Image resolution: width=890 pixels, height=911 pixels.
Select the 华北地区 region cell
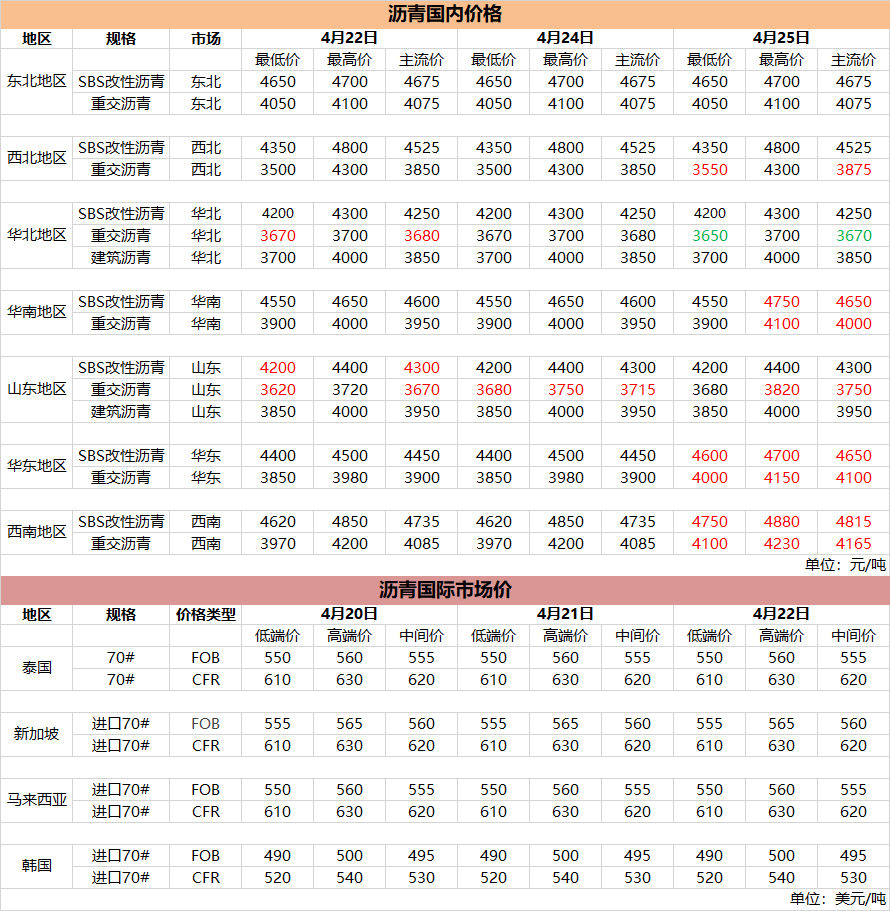coord(37,235)
